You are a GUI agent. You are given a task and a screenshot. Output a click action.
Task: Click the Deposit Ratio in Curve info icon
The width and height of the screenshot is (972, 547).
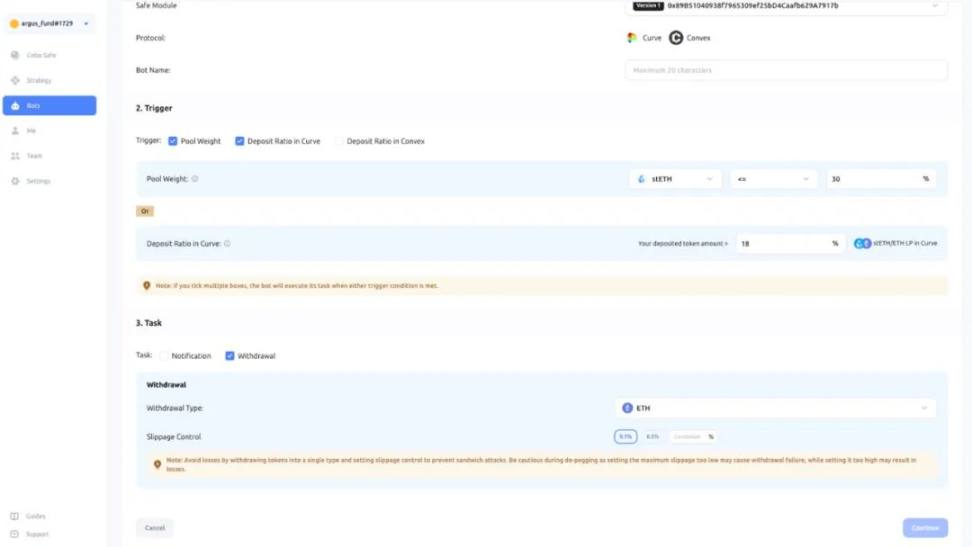pyautogui.click(x=228, y=244)
